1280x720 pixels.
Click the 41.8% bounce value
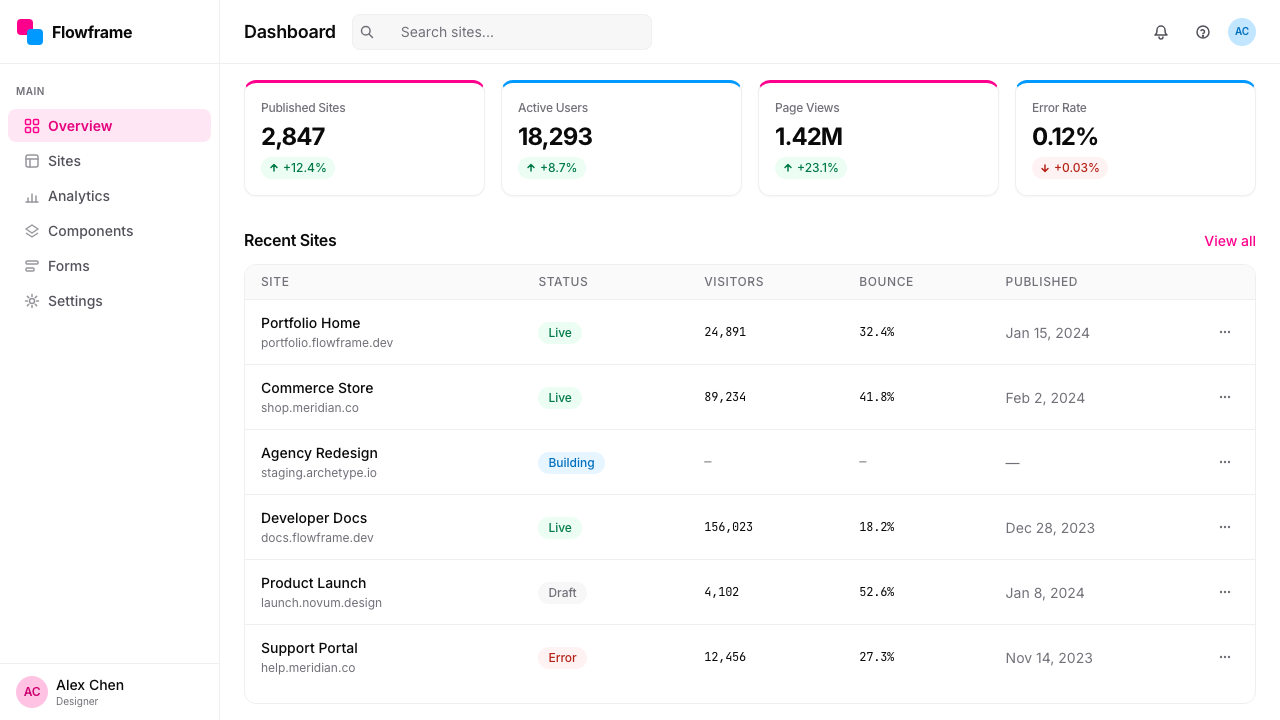coord(877,397)
